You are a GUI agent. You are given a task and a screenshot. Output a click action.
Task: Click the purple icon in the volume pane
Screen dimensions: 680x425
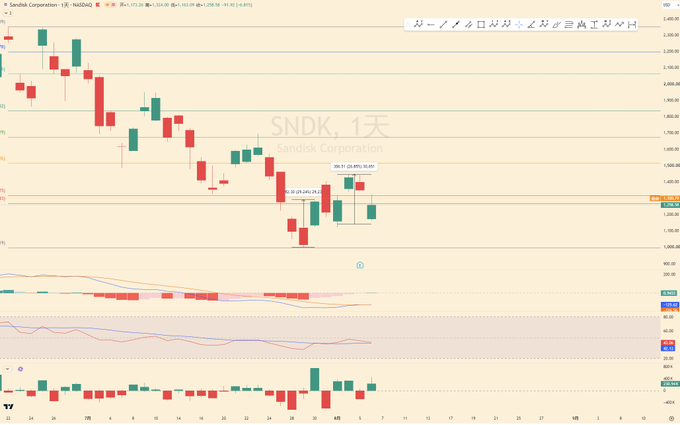click(20, 369)
